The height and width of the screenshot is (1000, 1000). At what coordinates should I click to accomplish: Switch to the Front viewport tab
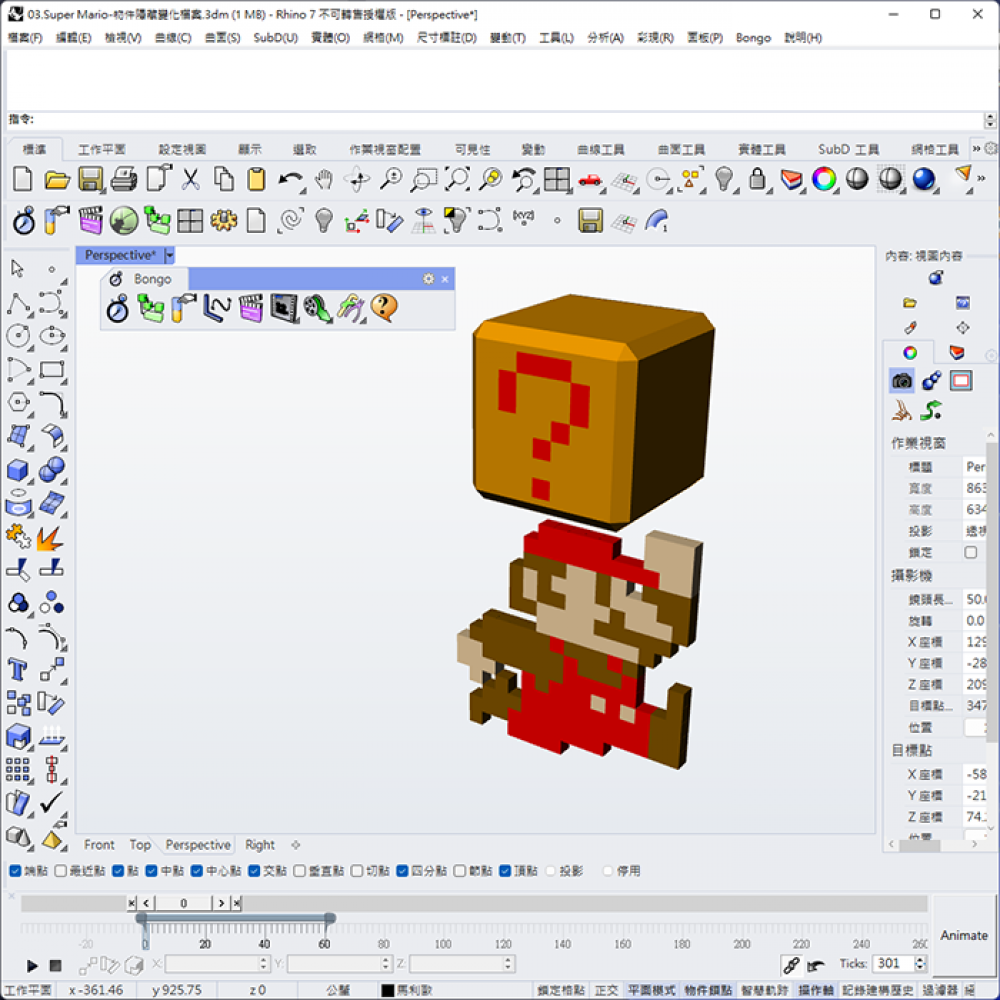coord(99,845)
